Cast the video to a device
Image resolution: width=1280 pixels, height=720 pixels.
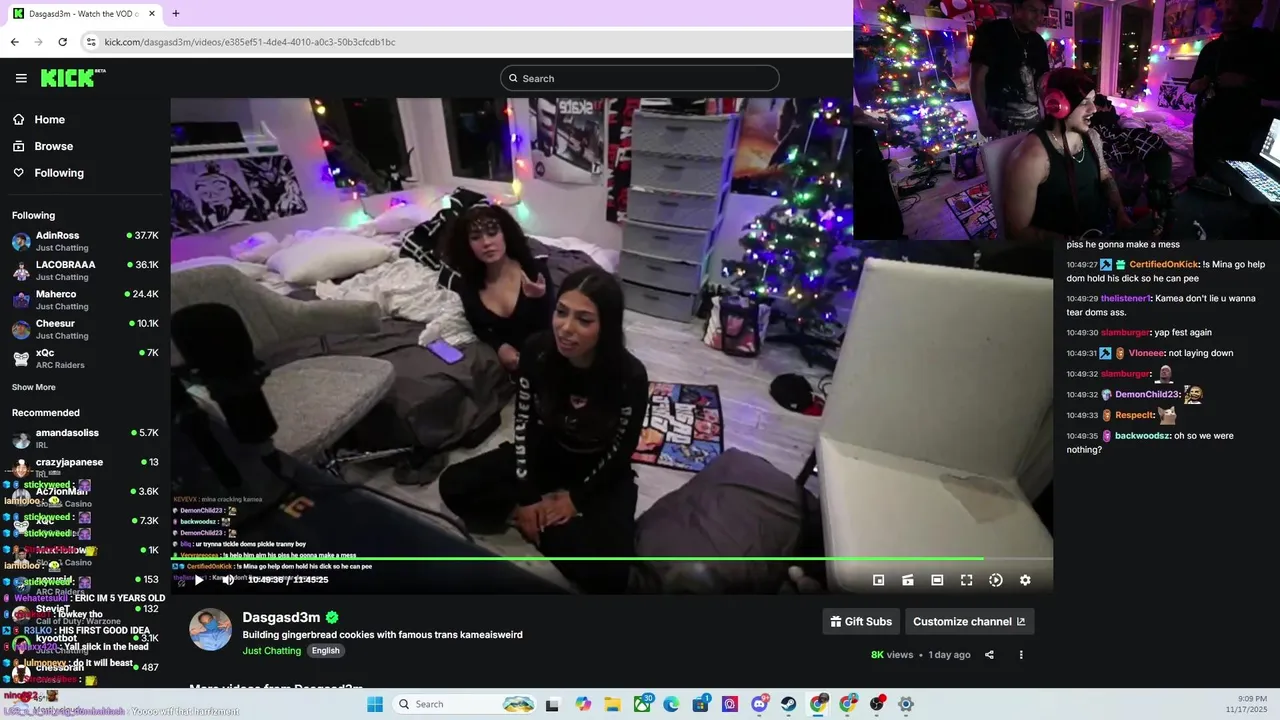pyautogui.click(x=907, y=580)
